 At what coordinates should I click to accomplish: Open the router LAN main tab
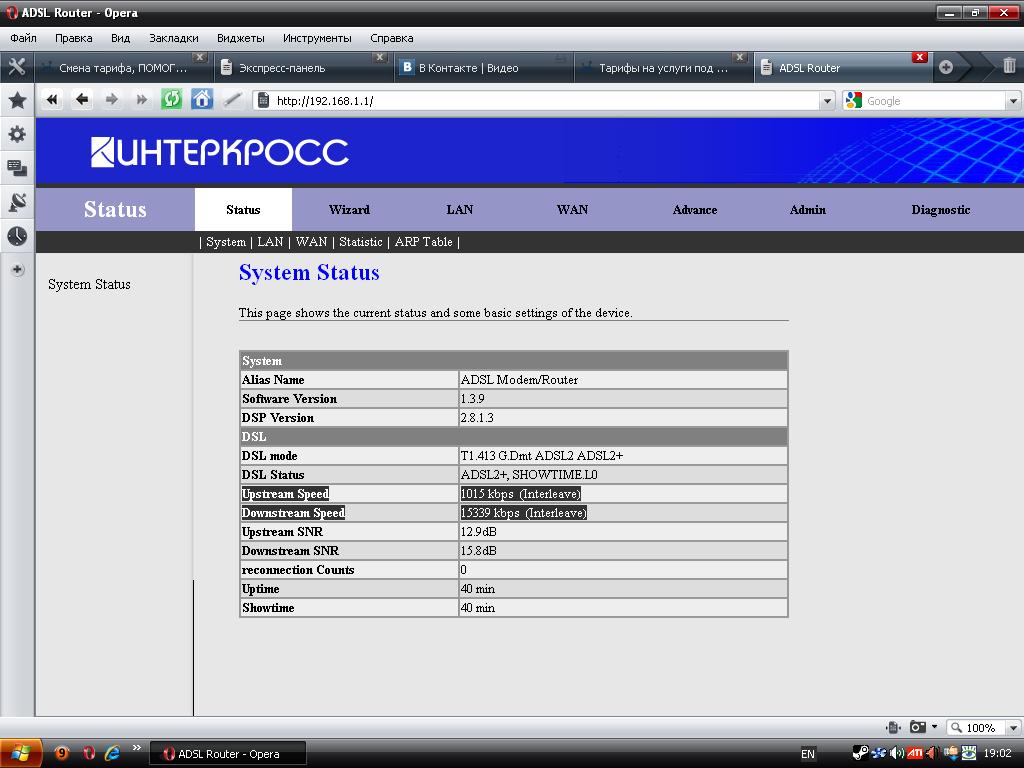click(460, 210)
